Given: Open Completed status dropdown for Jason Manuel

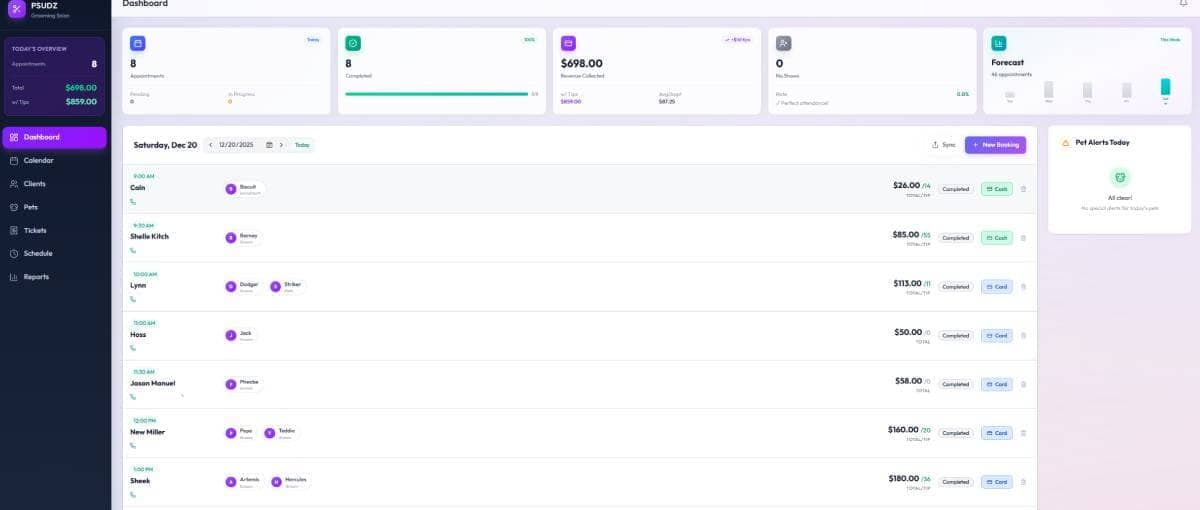Looking at the screenshot, I should point(956,384).
